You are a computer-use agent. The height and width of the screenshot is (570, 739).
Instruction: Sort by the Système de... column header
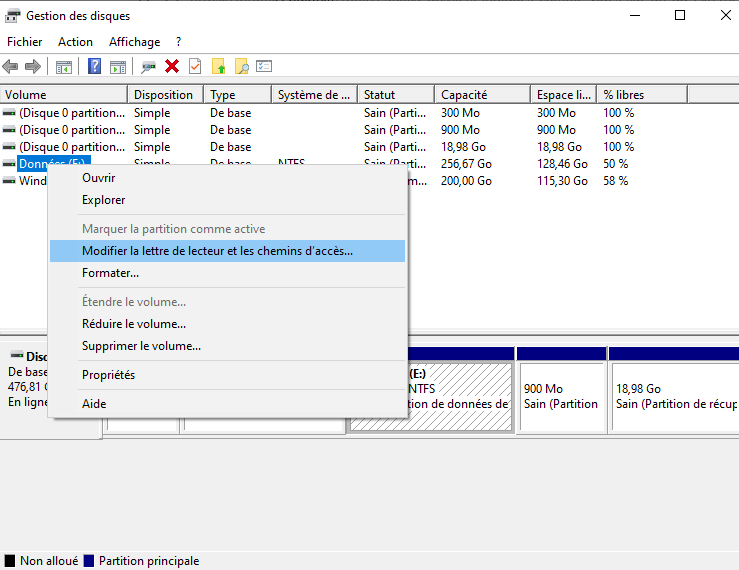(314, 95)
